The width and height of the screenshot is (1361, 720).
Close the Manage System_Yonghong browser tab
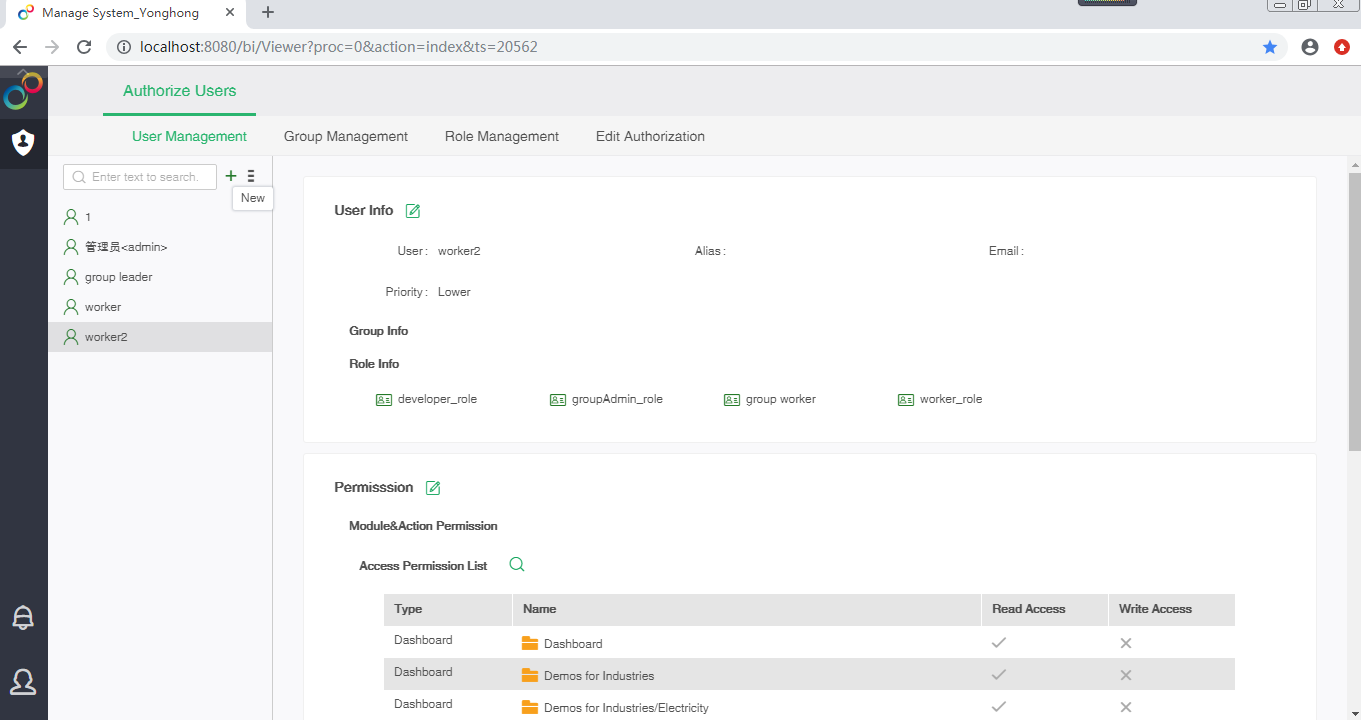tap(231, 13)
